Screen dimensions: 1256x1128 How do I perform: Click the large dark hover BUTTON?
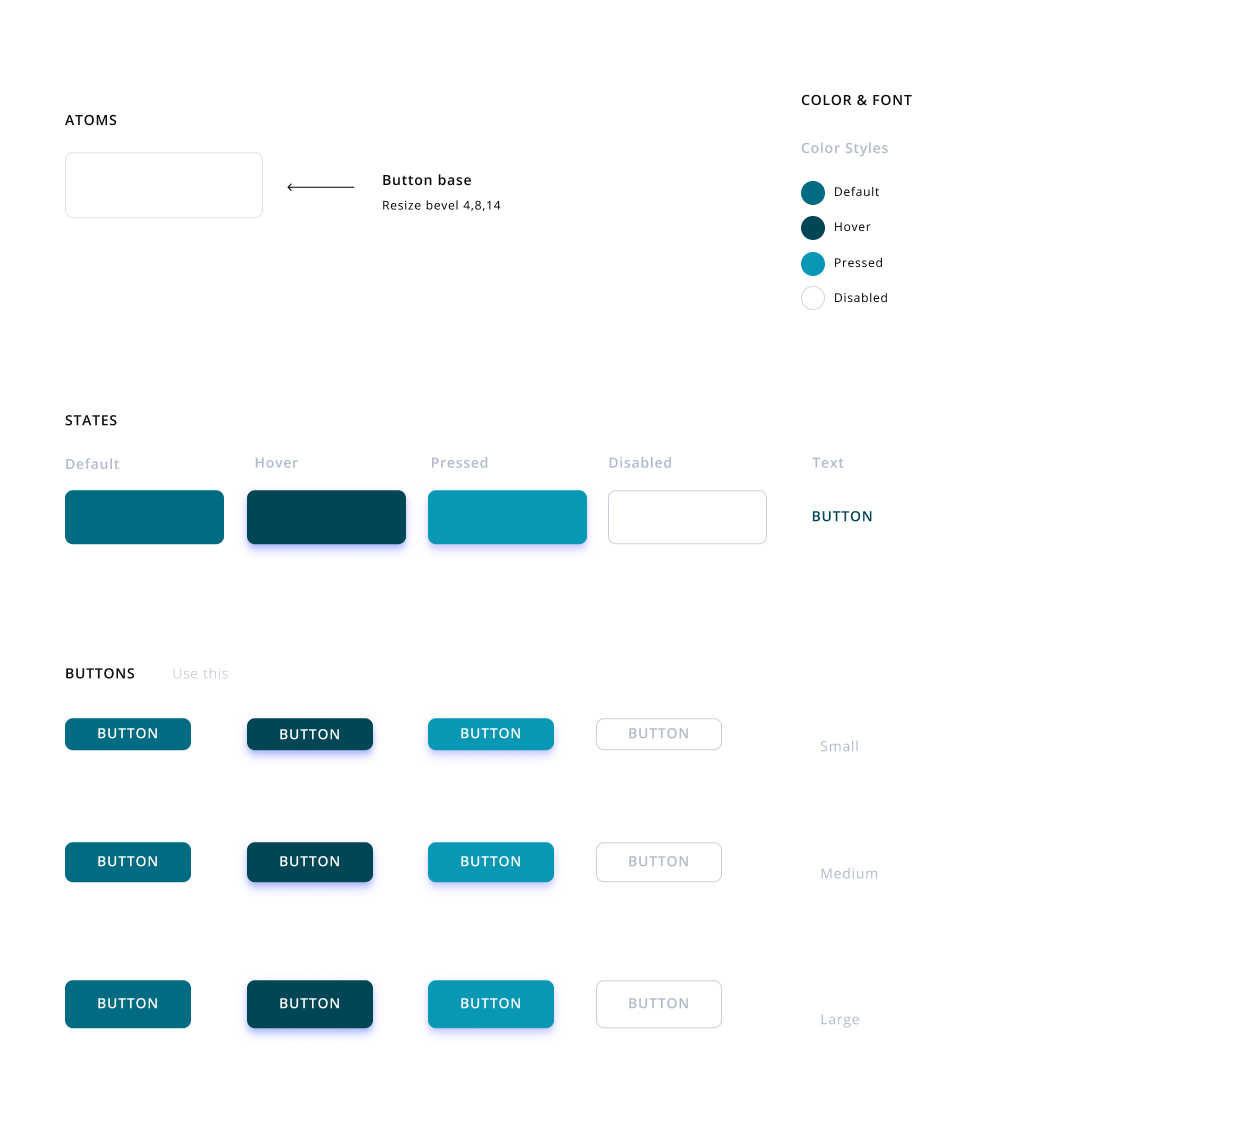[x=310, y=1003]
